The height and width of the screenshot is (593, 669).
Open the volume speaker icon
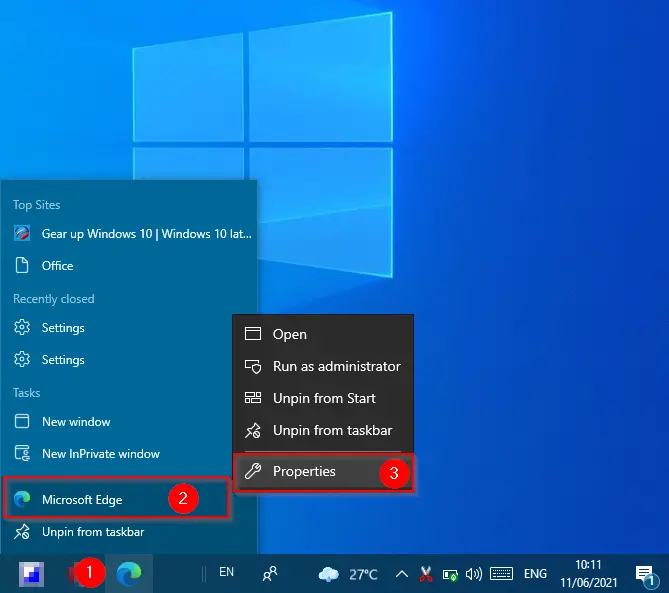pyautogui.click(x=474, y=574)
